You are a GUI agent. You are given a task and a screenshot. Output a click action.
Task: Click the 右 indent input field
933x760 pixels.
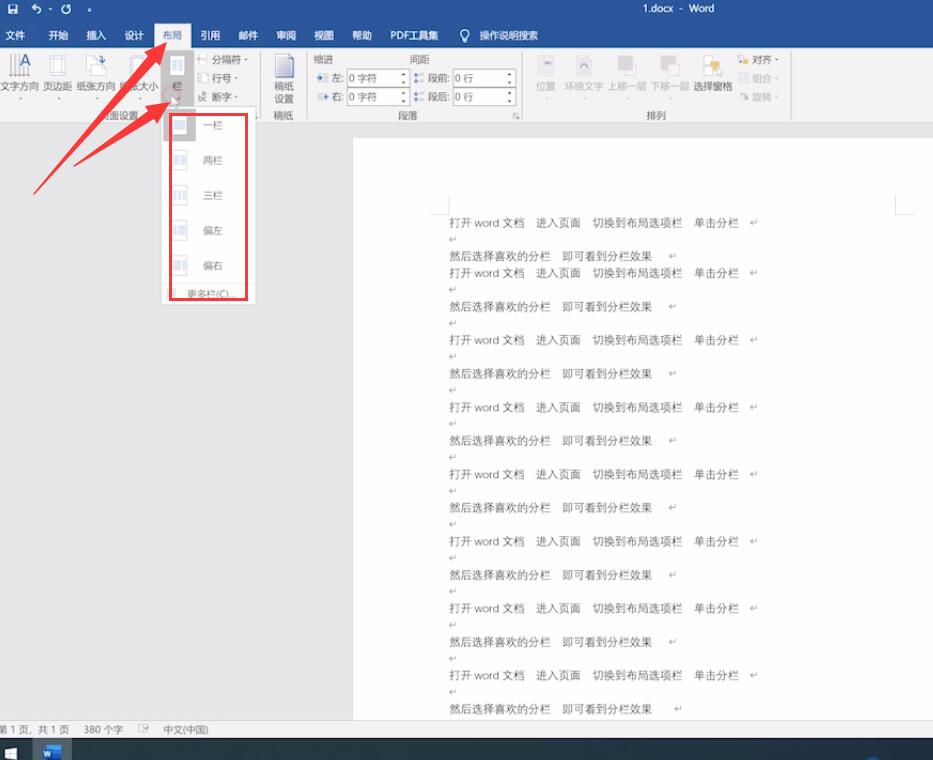pos(373,96)
